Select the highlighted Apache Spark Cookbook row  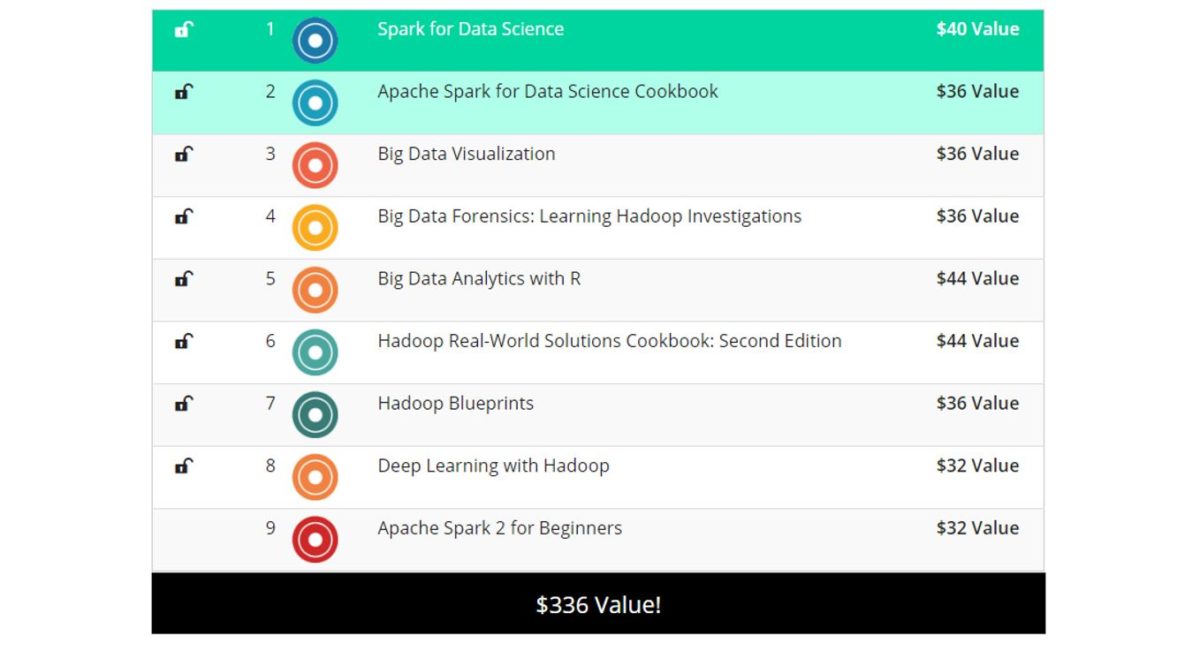coord(600,103)
